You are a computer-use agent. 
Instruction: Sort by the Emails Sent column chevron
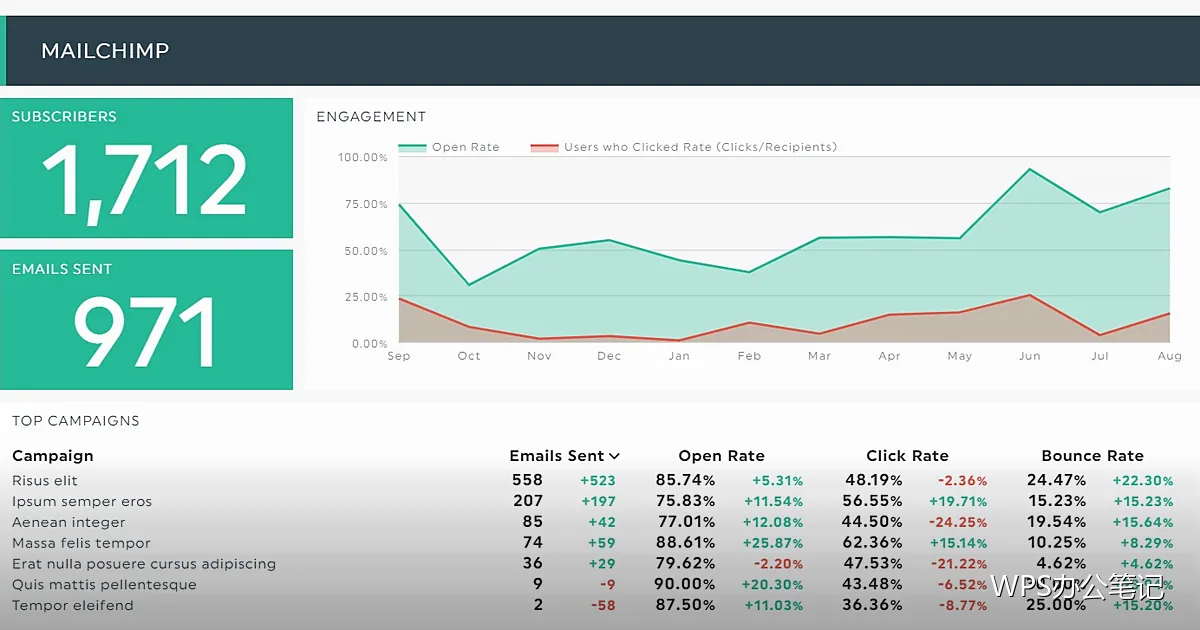coord(614,456)
